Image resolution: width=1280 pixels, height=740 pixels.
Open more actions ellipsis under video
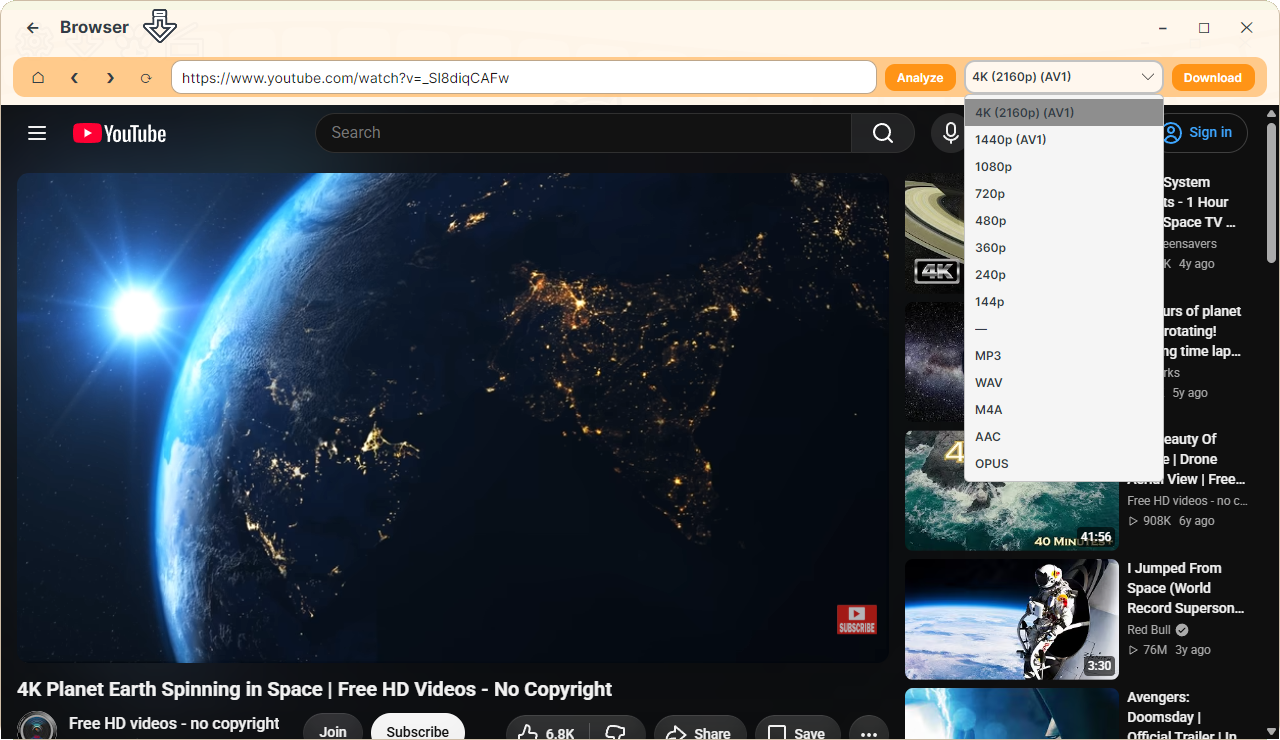[869, 732]
